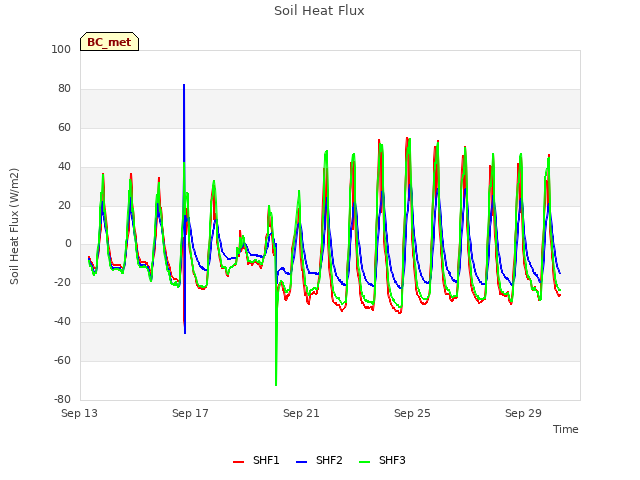The width and height of the screenshot is (640, 480).
Task: Click the Sep 29 x-axis label
Action: click(523, 413)
